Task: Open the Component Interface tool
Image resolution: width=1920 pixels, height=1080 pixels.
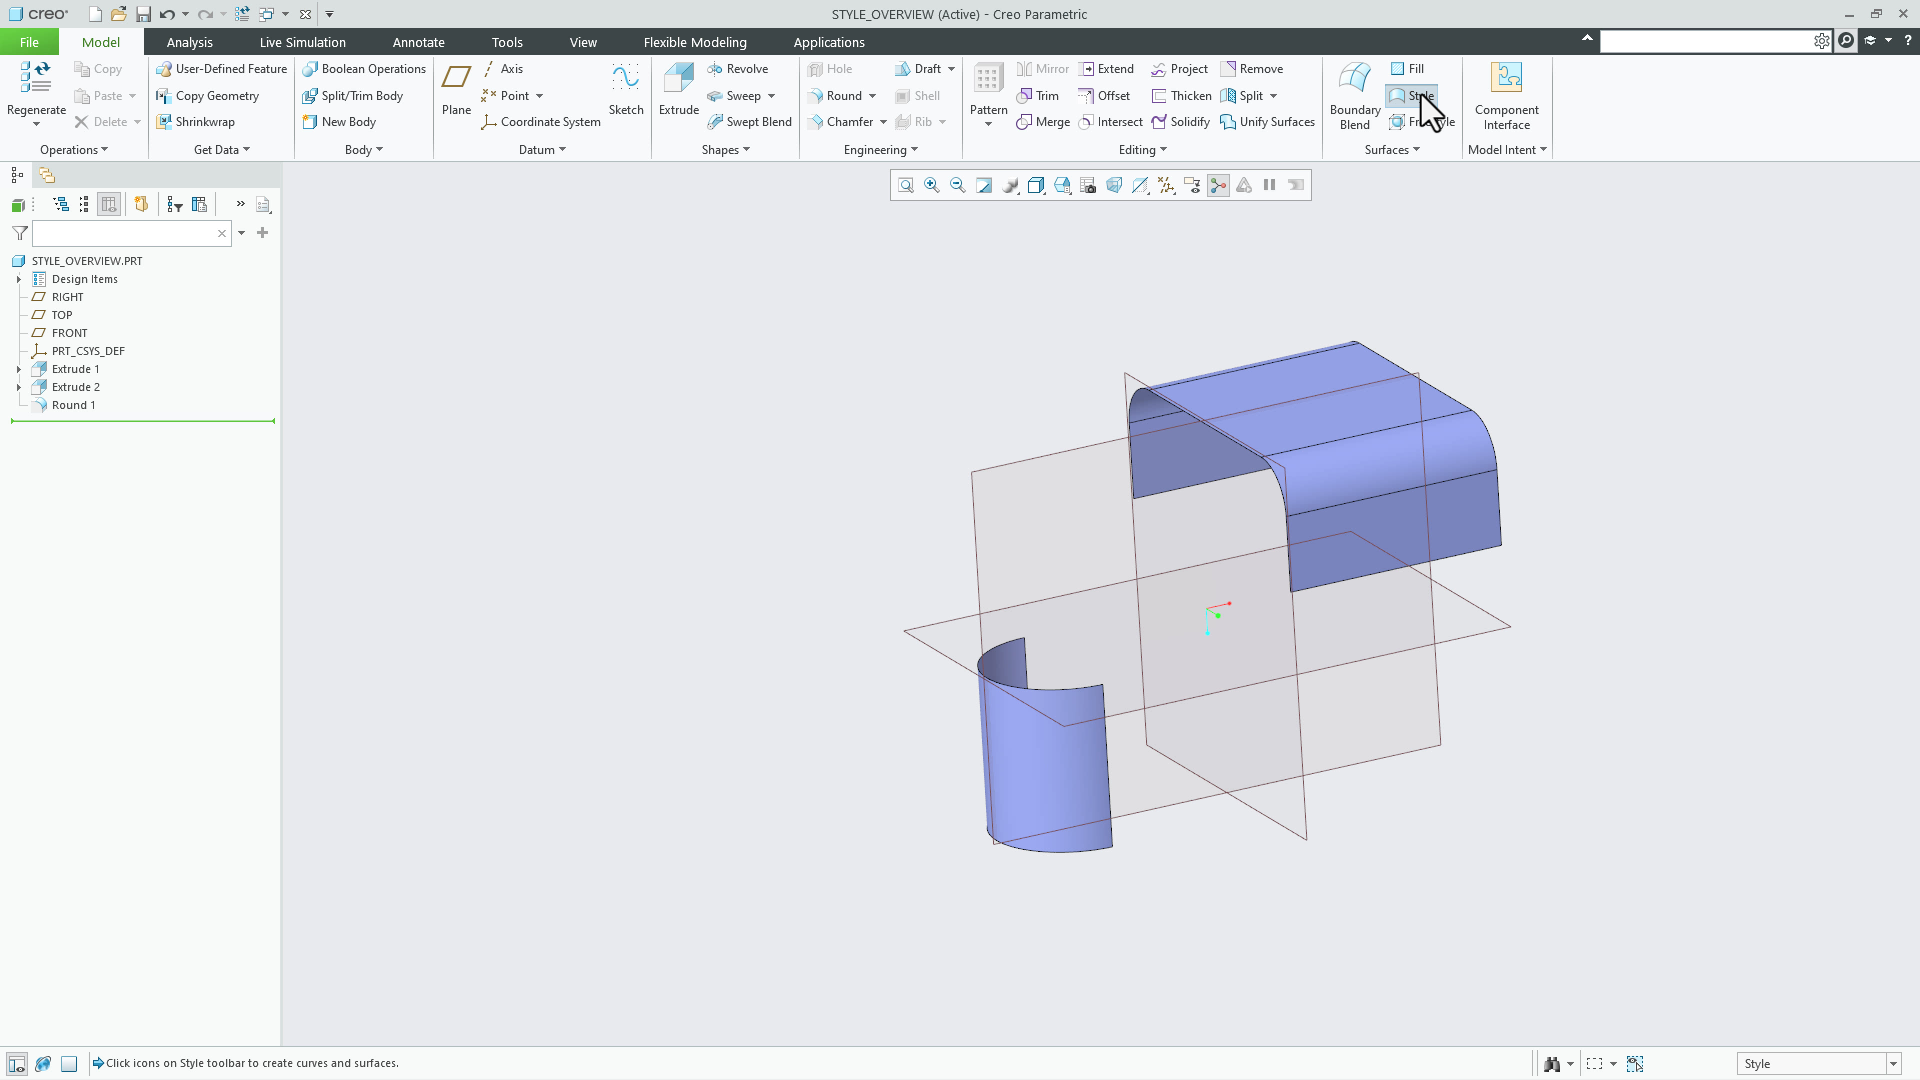Action: [x=1506, y=96]
